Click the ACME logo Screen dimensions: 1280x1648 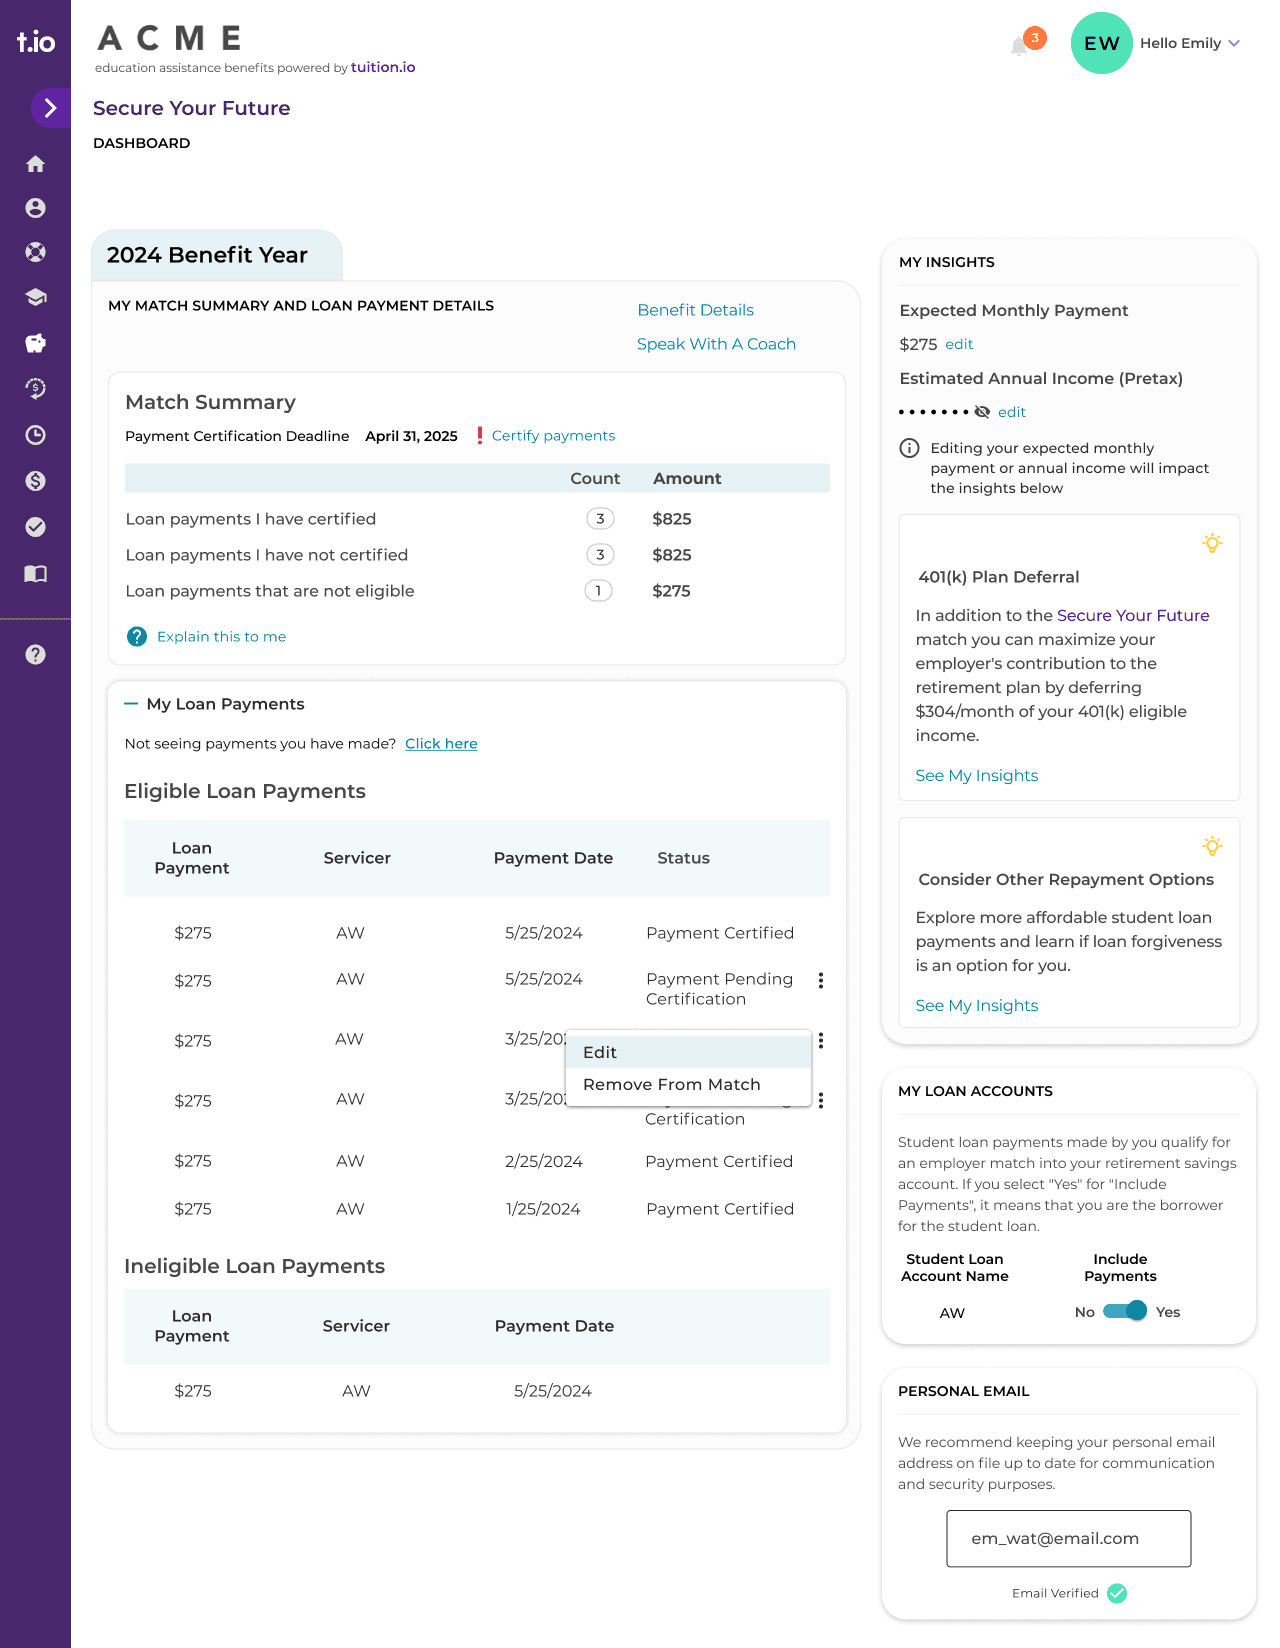(170, 38)
